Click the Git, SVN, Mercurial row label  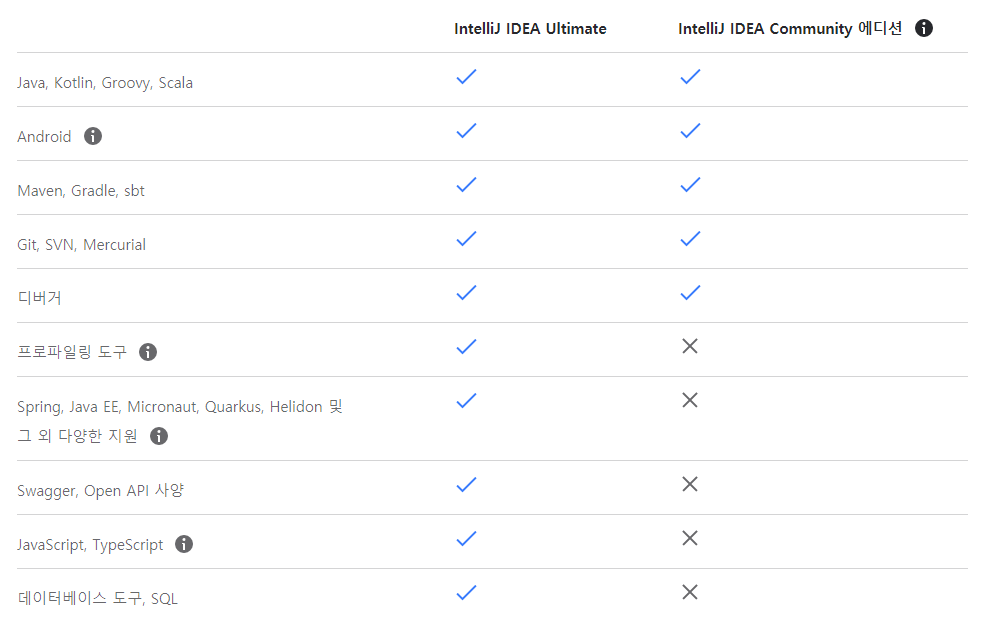(82, 245)
